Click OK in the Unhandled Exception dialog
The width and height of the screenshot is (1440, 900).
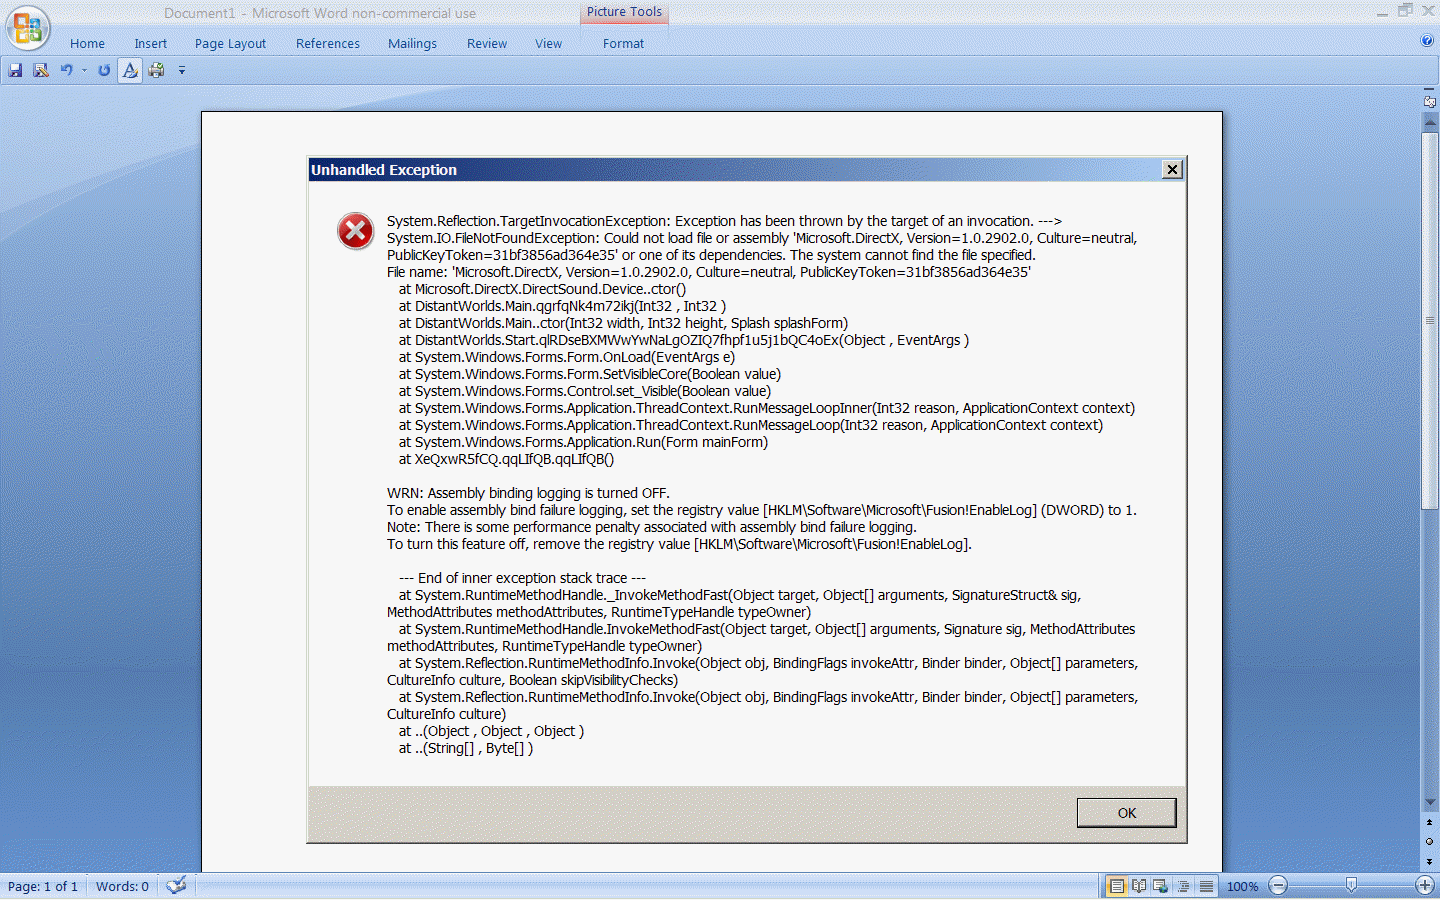coord(1126,813)
